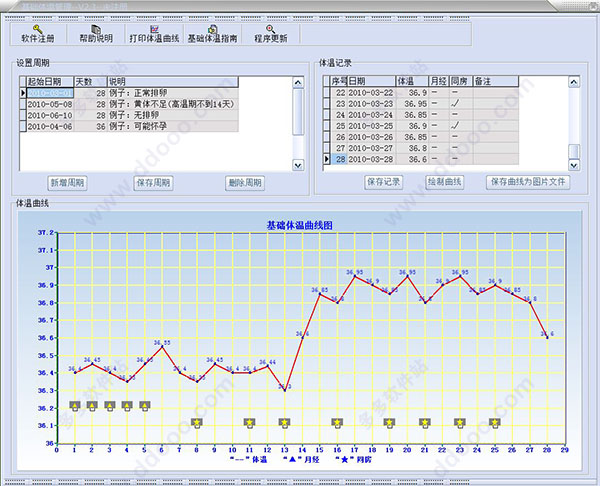600x486 pixels.
Task: Click 同房 check mark for 2010-03-23
Action: (455, 103)
